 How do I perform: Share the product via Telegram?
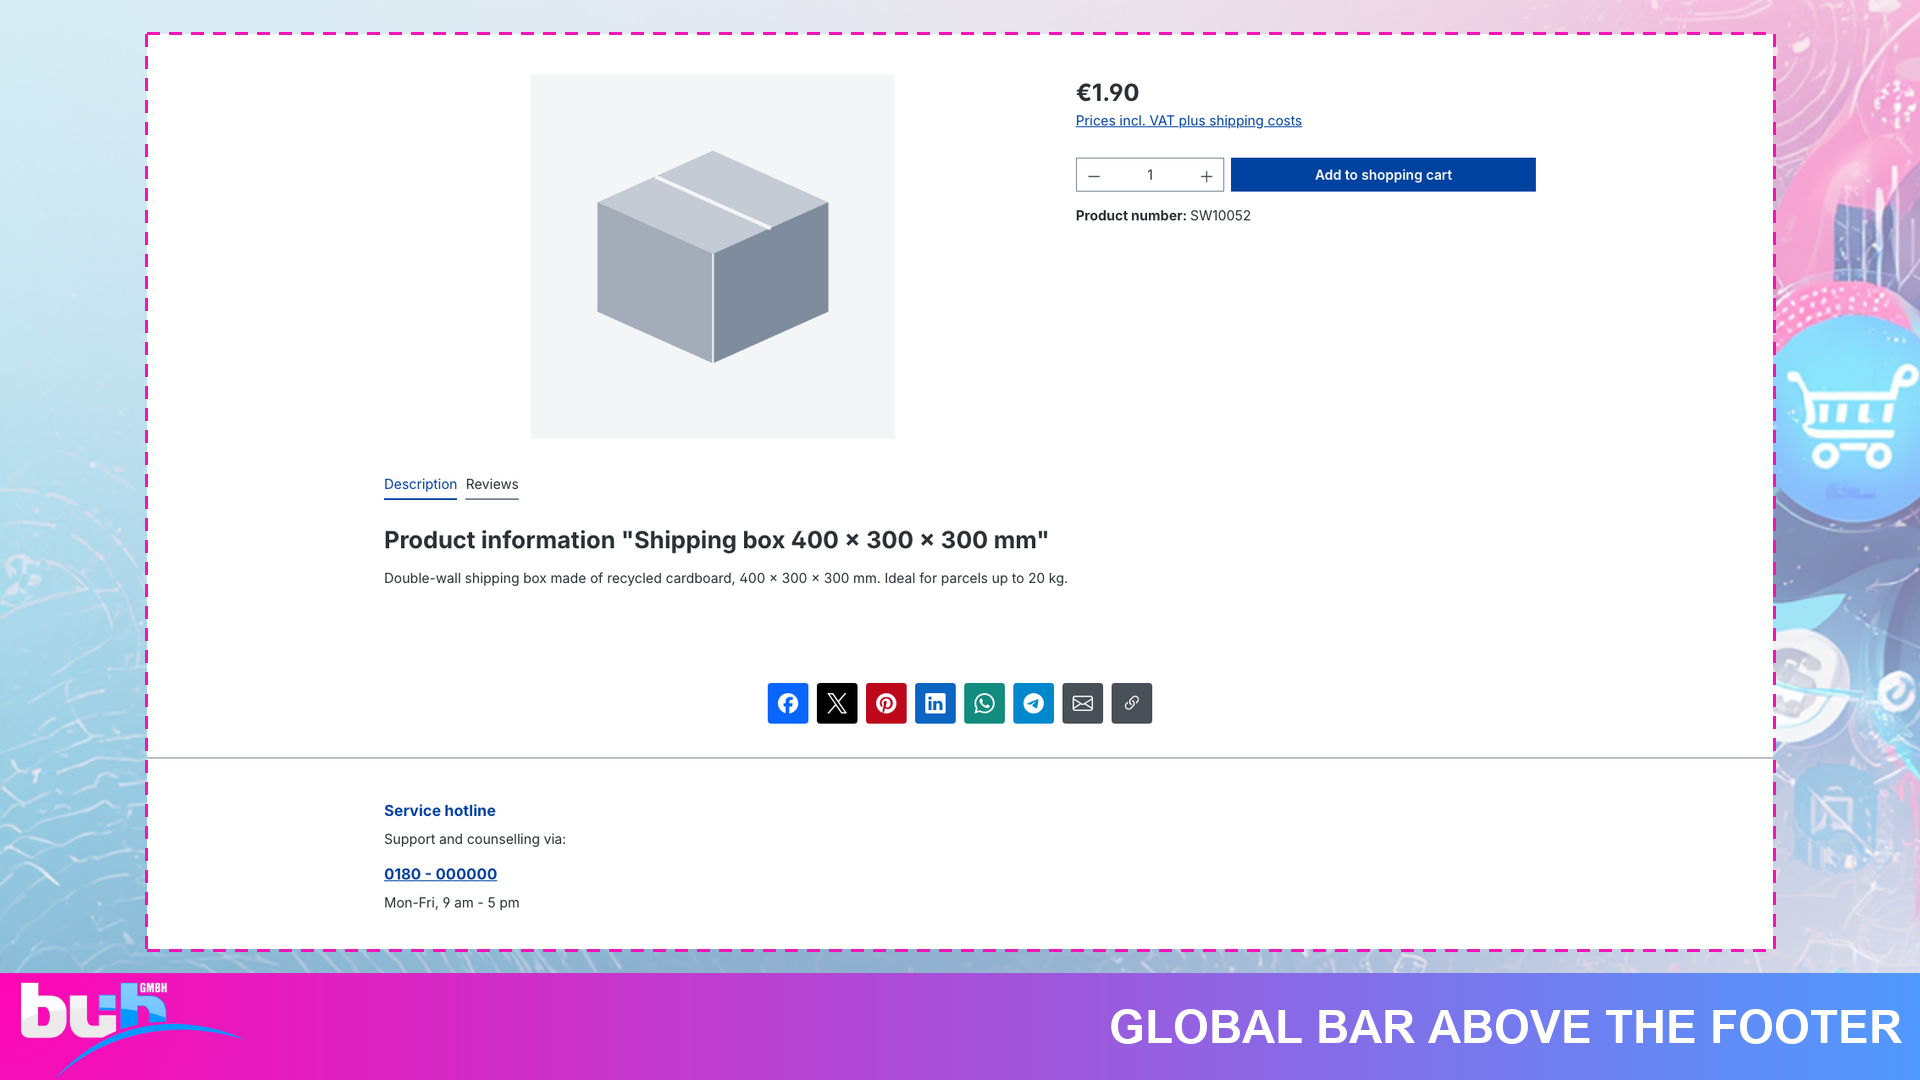(x=1033, y=703)
